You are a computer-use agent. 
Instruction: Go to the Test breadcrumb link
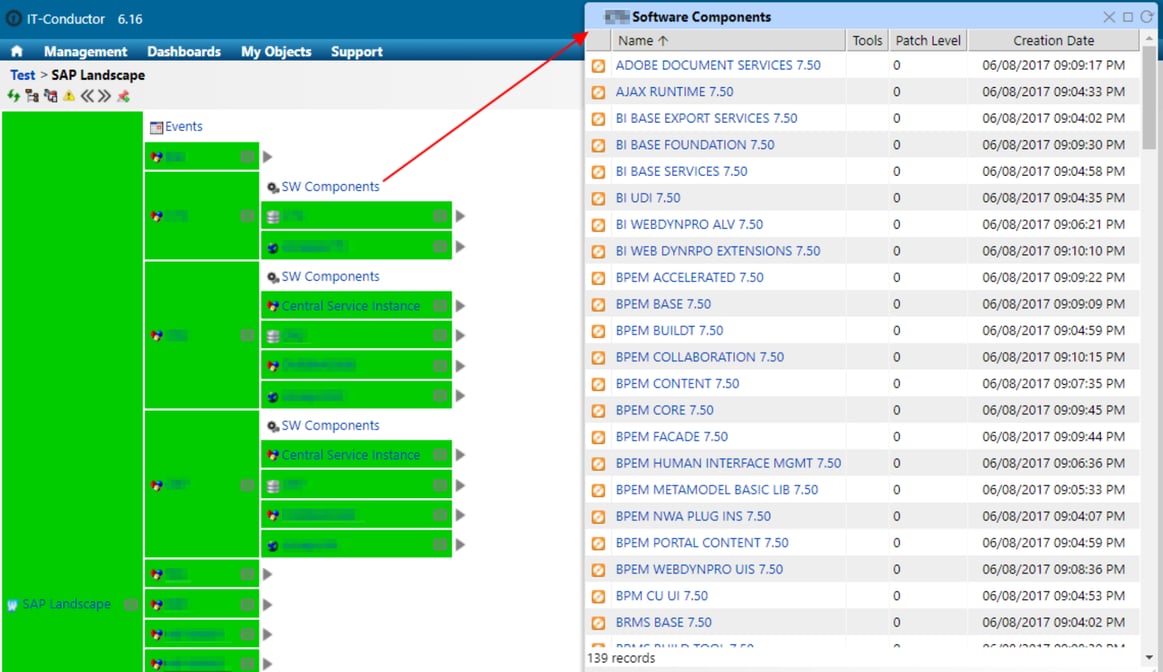tap(22, 75)
